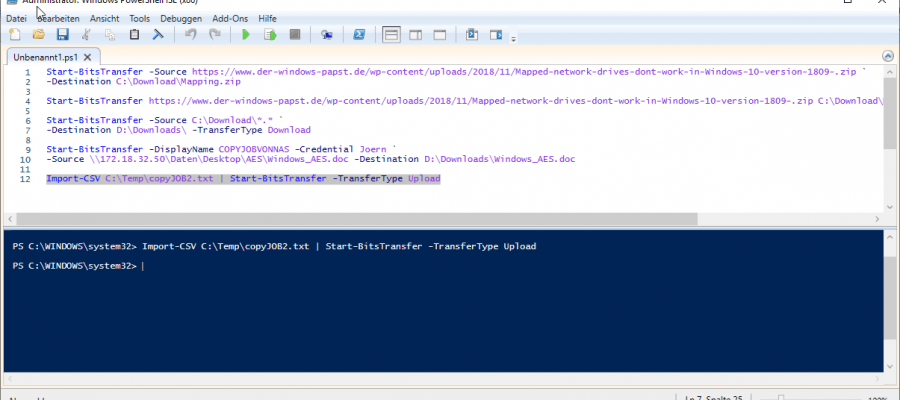Viewport: 900px width, 400px height.
Task: Show script pane maximized layout toggle
Action: (439, 35)
